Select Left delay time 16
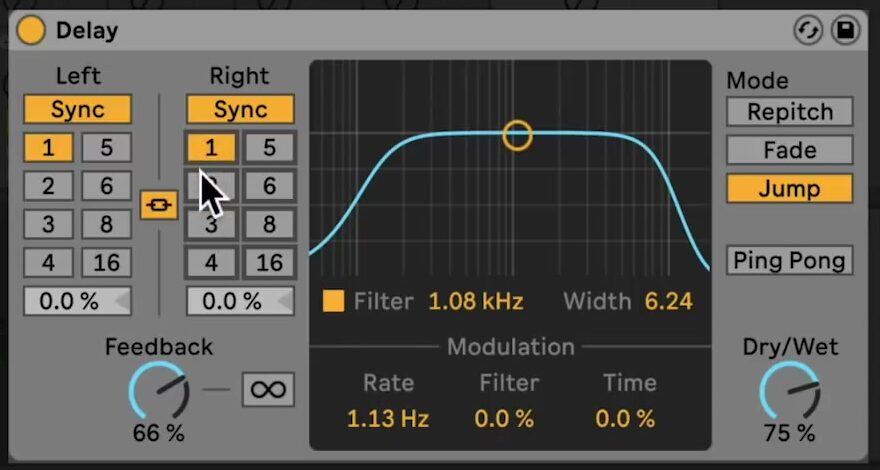The width and height of the screenshot is (880, 470). coord(107,262)
